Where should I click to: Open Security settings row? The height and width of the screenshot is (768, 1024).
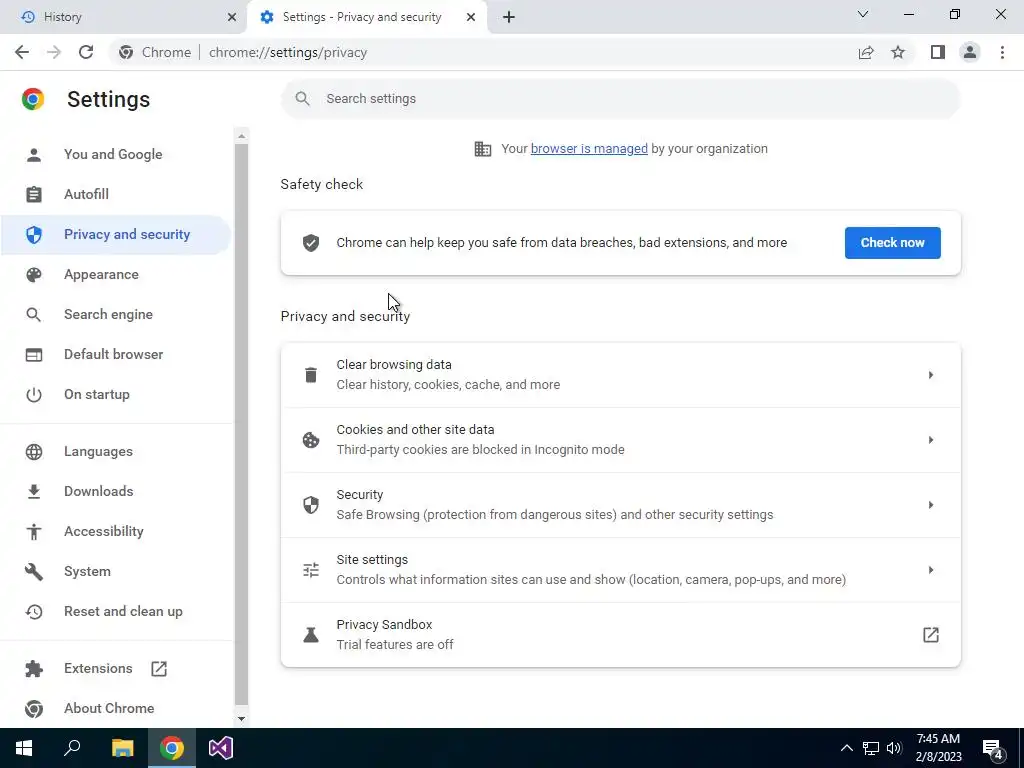pos(620,505)
